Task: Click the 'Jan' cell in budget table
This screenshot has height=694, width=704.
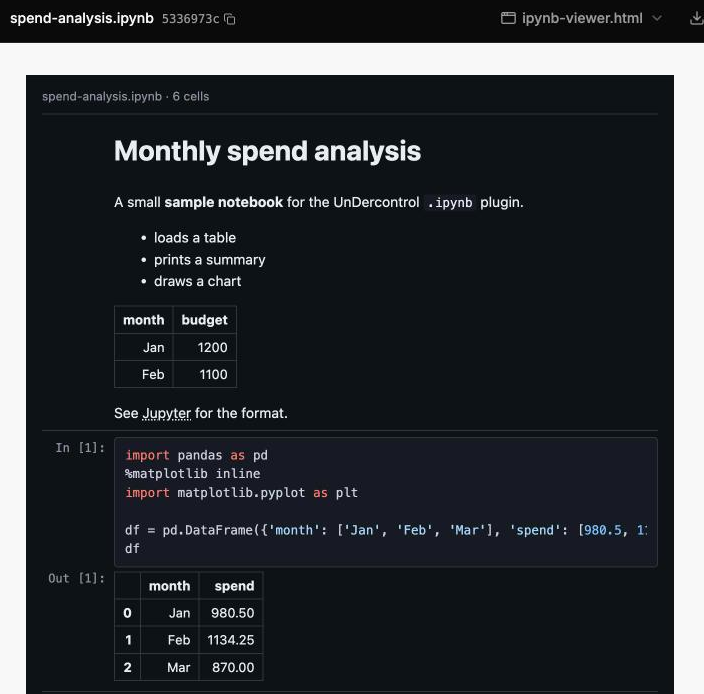Action: point(144,347)
